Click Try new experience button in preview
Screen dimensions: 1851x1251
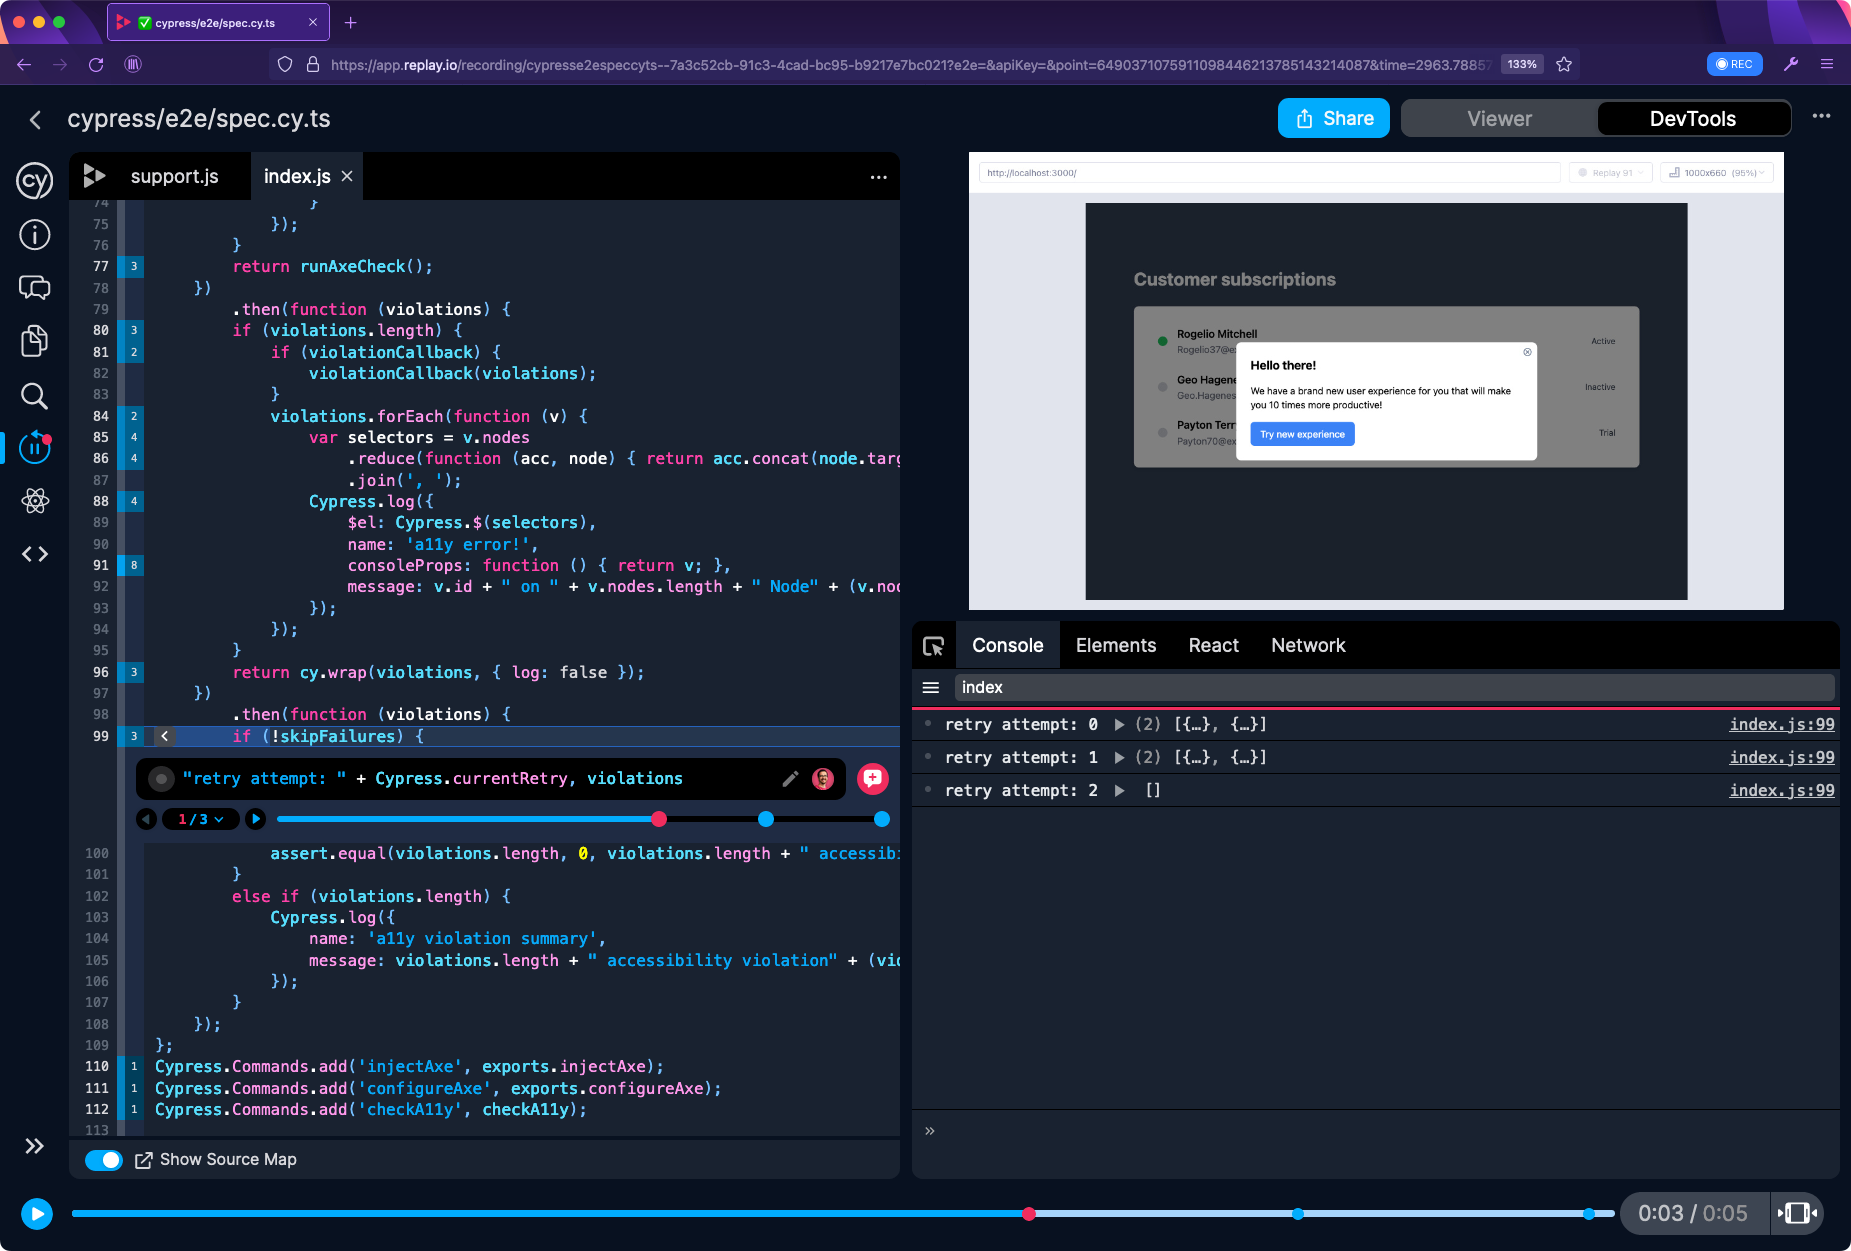point(1302,434)
